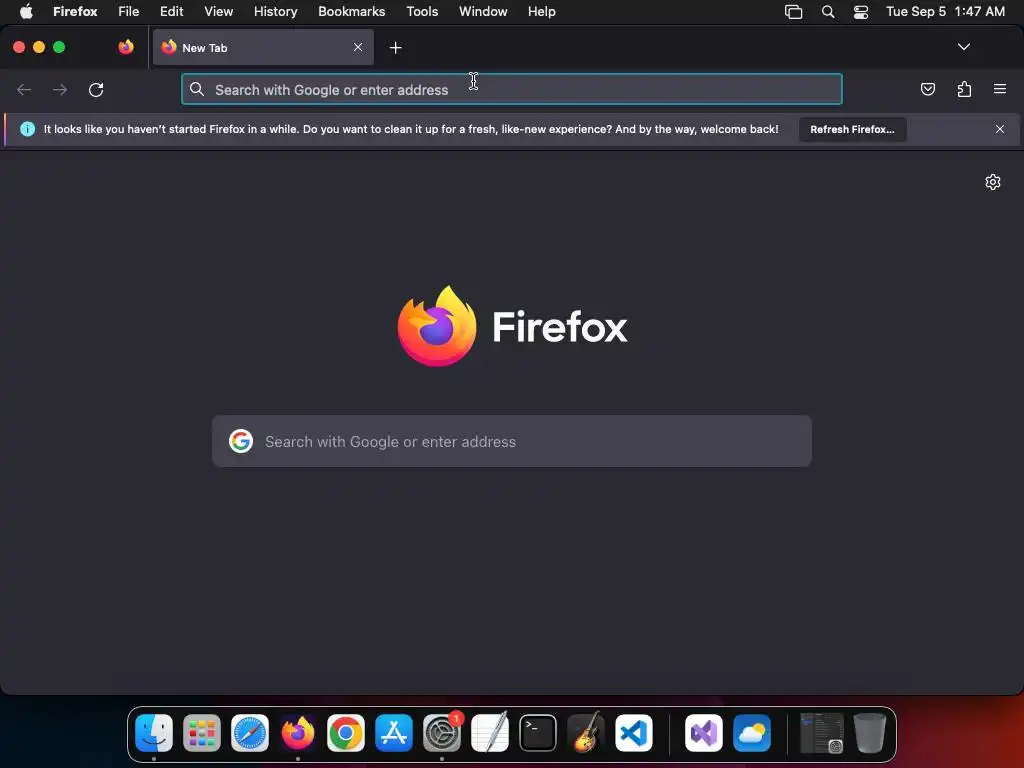Open the minimized window thumbnail in dock
1024x768 pixels.
[x=822, y=733]
